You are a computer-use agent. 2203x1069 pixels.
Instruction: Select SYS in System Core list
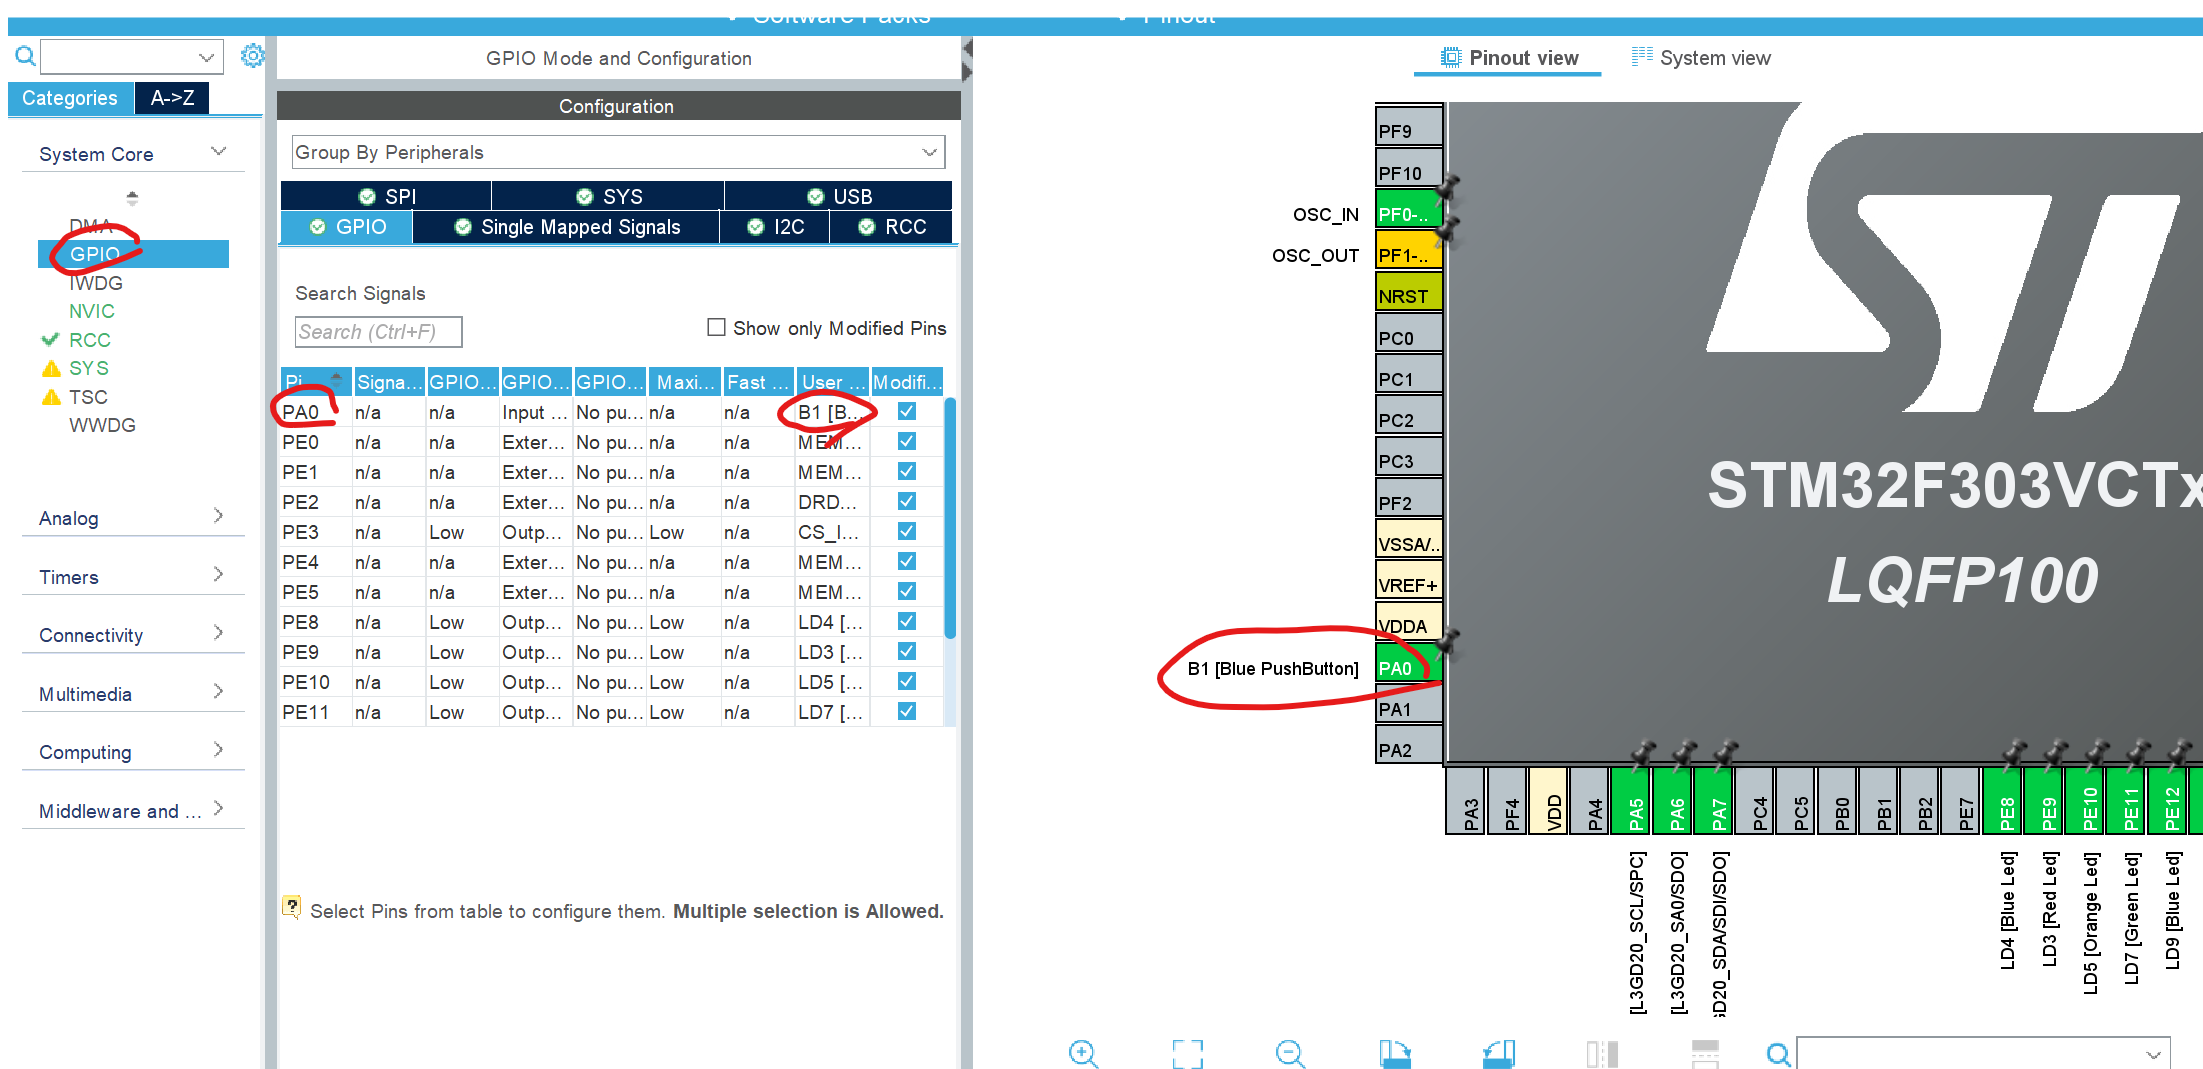click(89, 368)
